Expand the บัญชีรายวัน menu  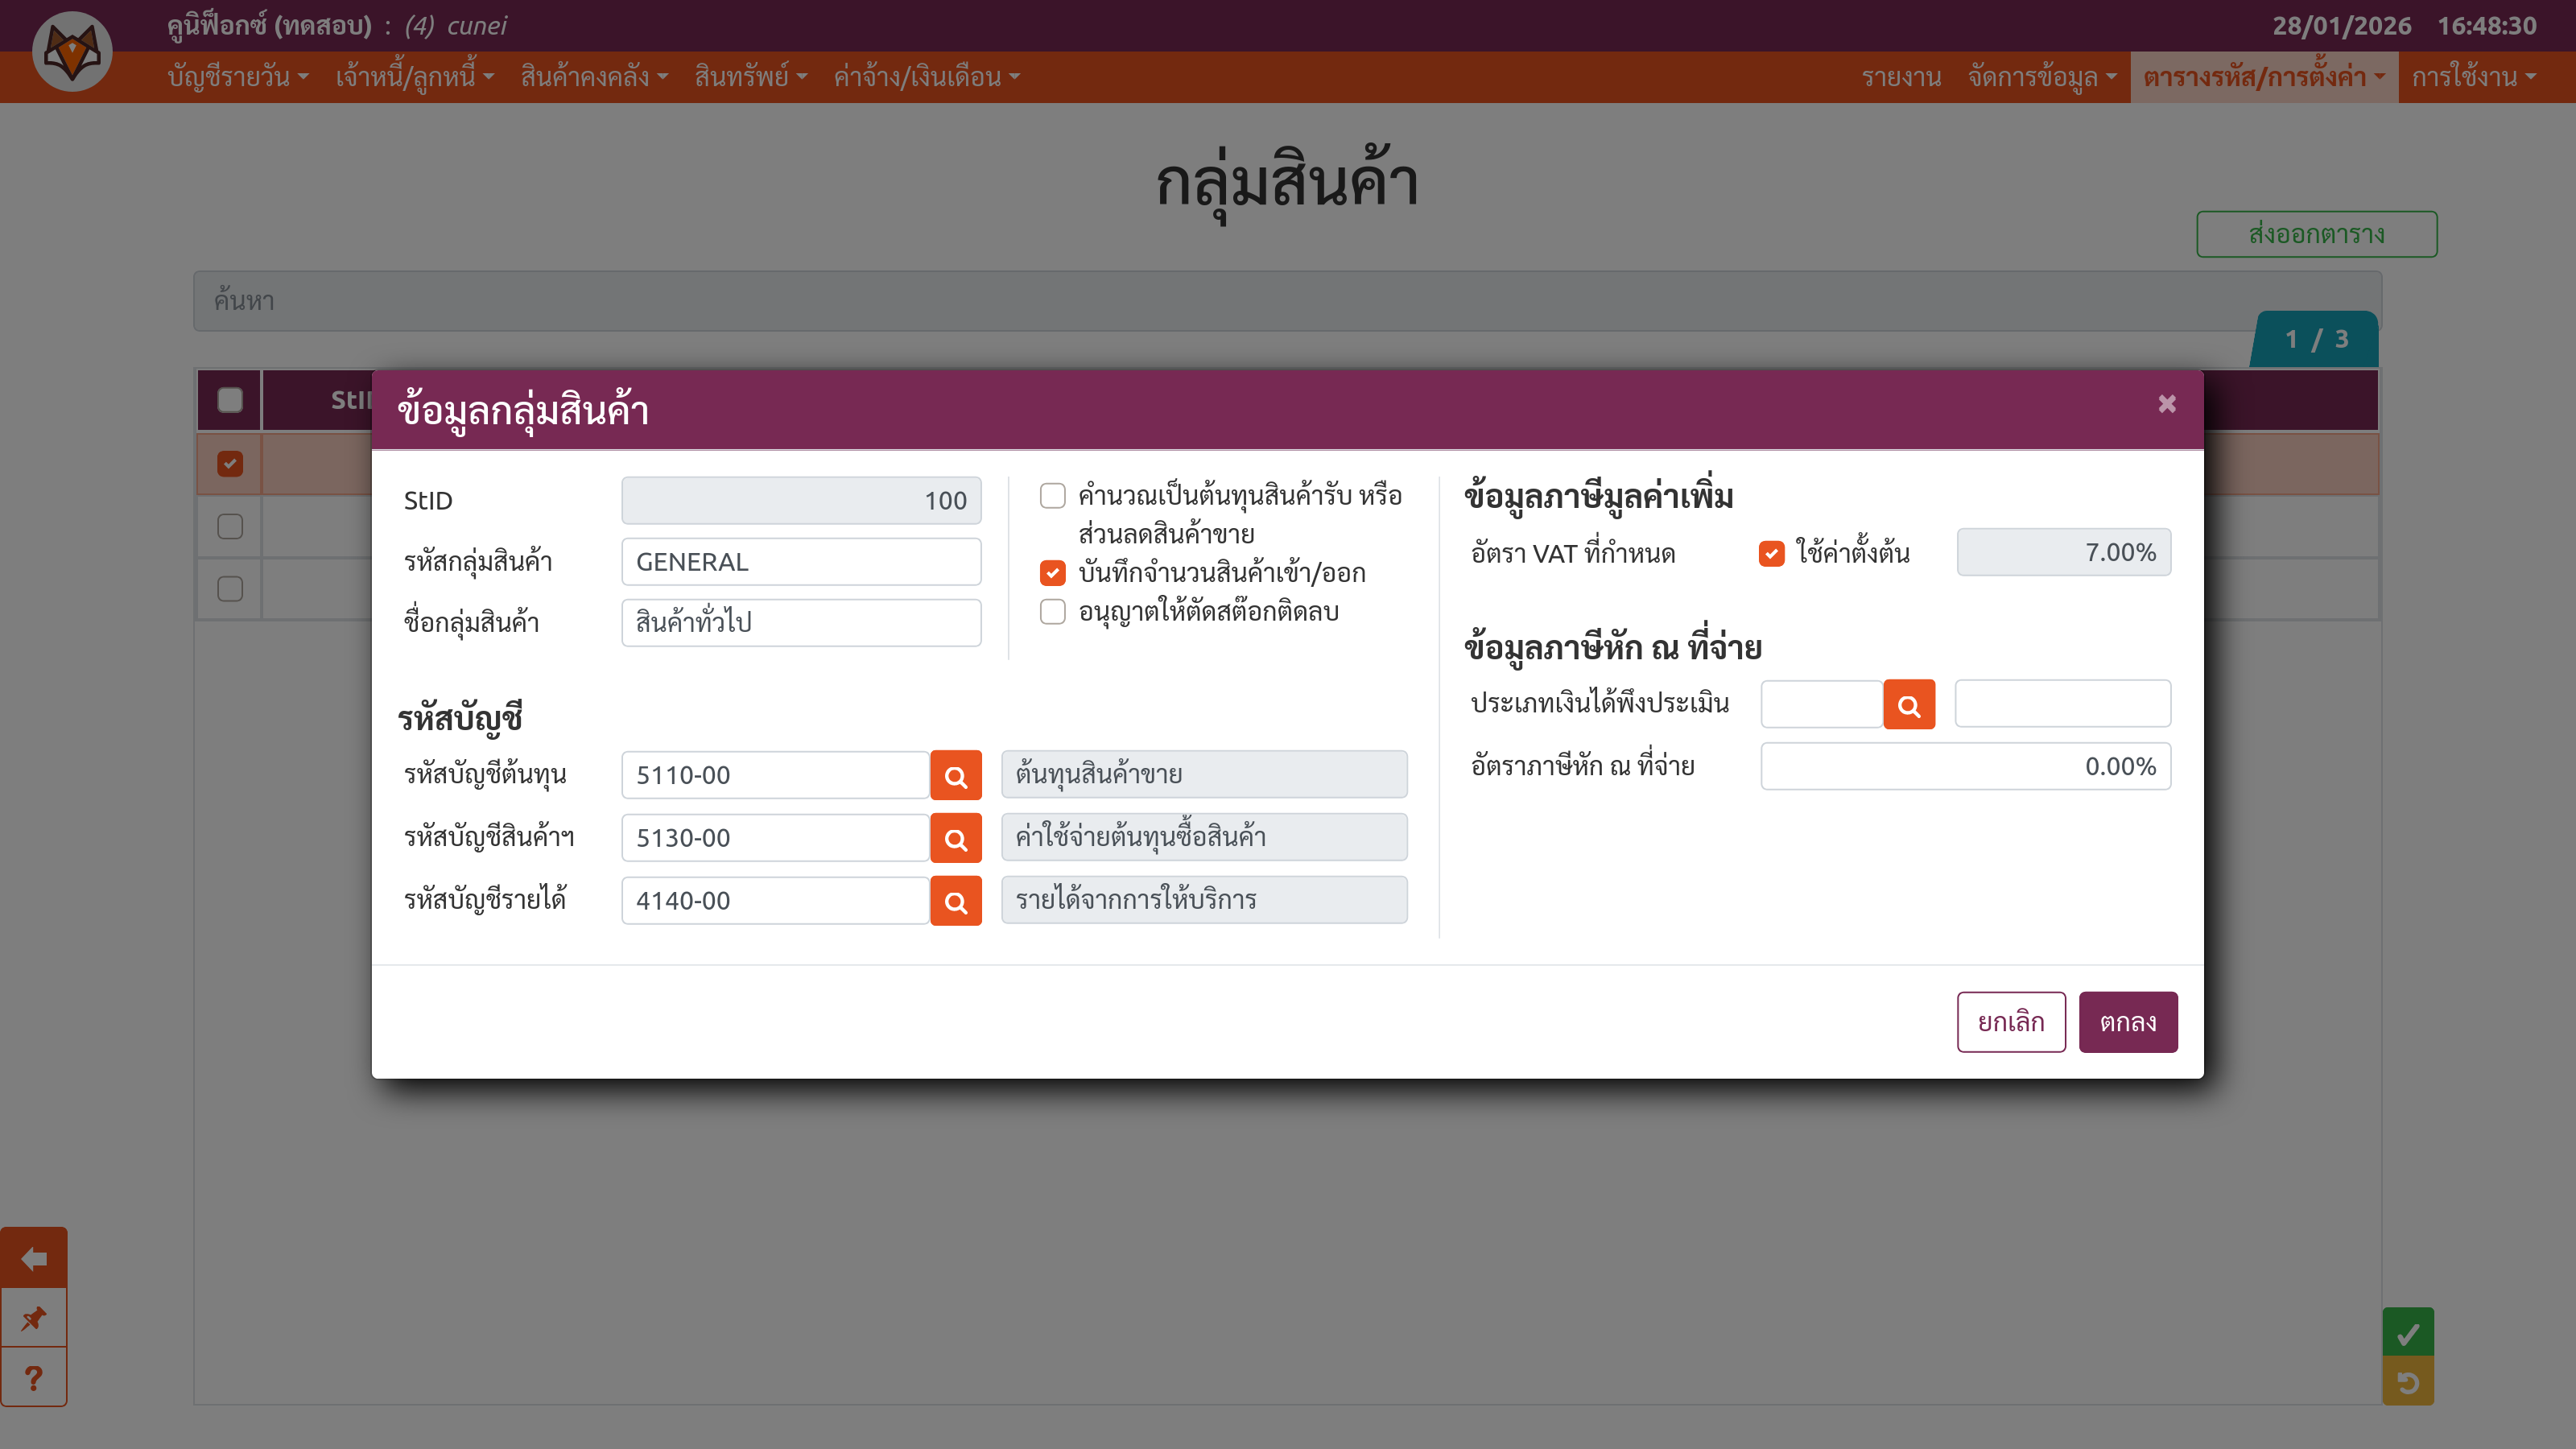pos(237,77)
